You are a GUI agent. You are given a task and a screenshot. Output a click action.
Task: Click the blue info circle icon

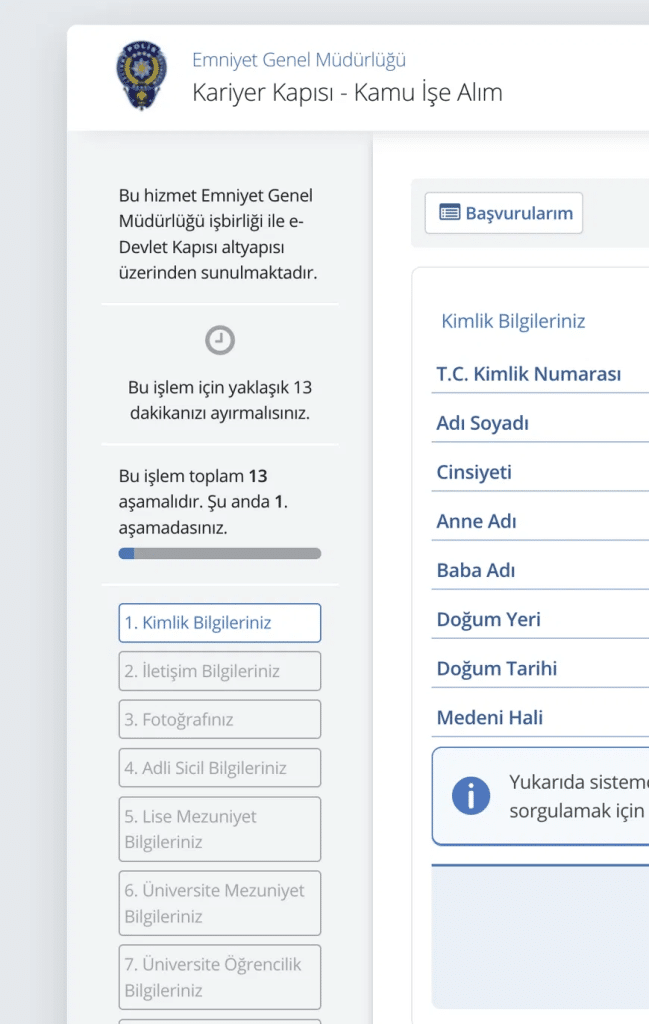(x=471, y=795)
